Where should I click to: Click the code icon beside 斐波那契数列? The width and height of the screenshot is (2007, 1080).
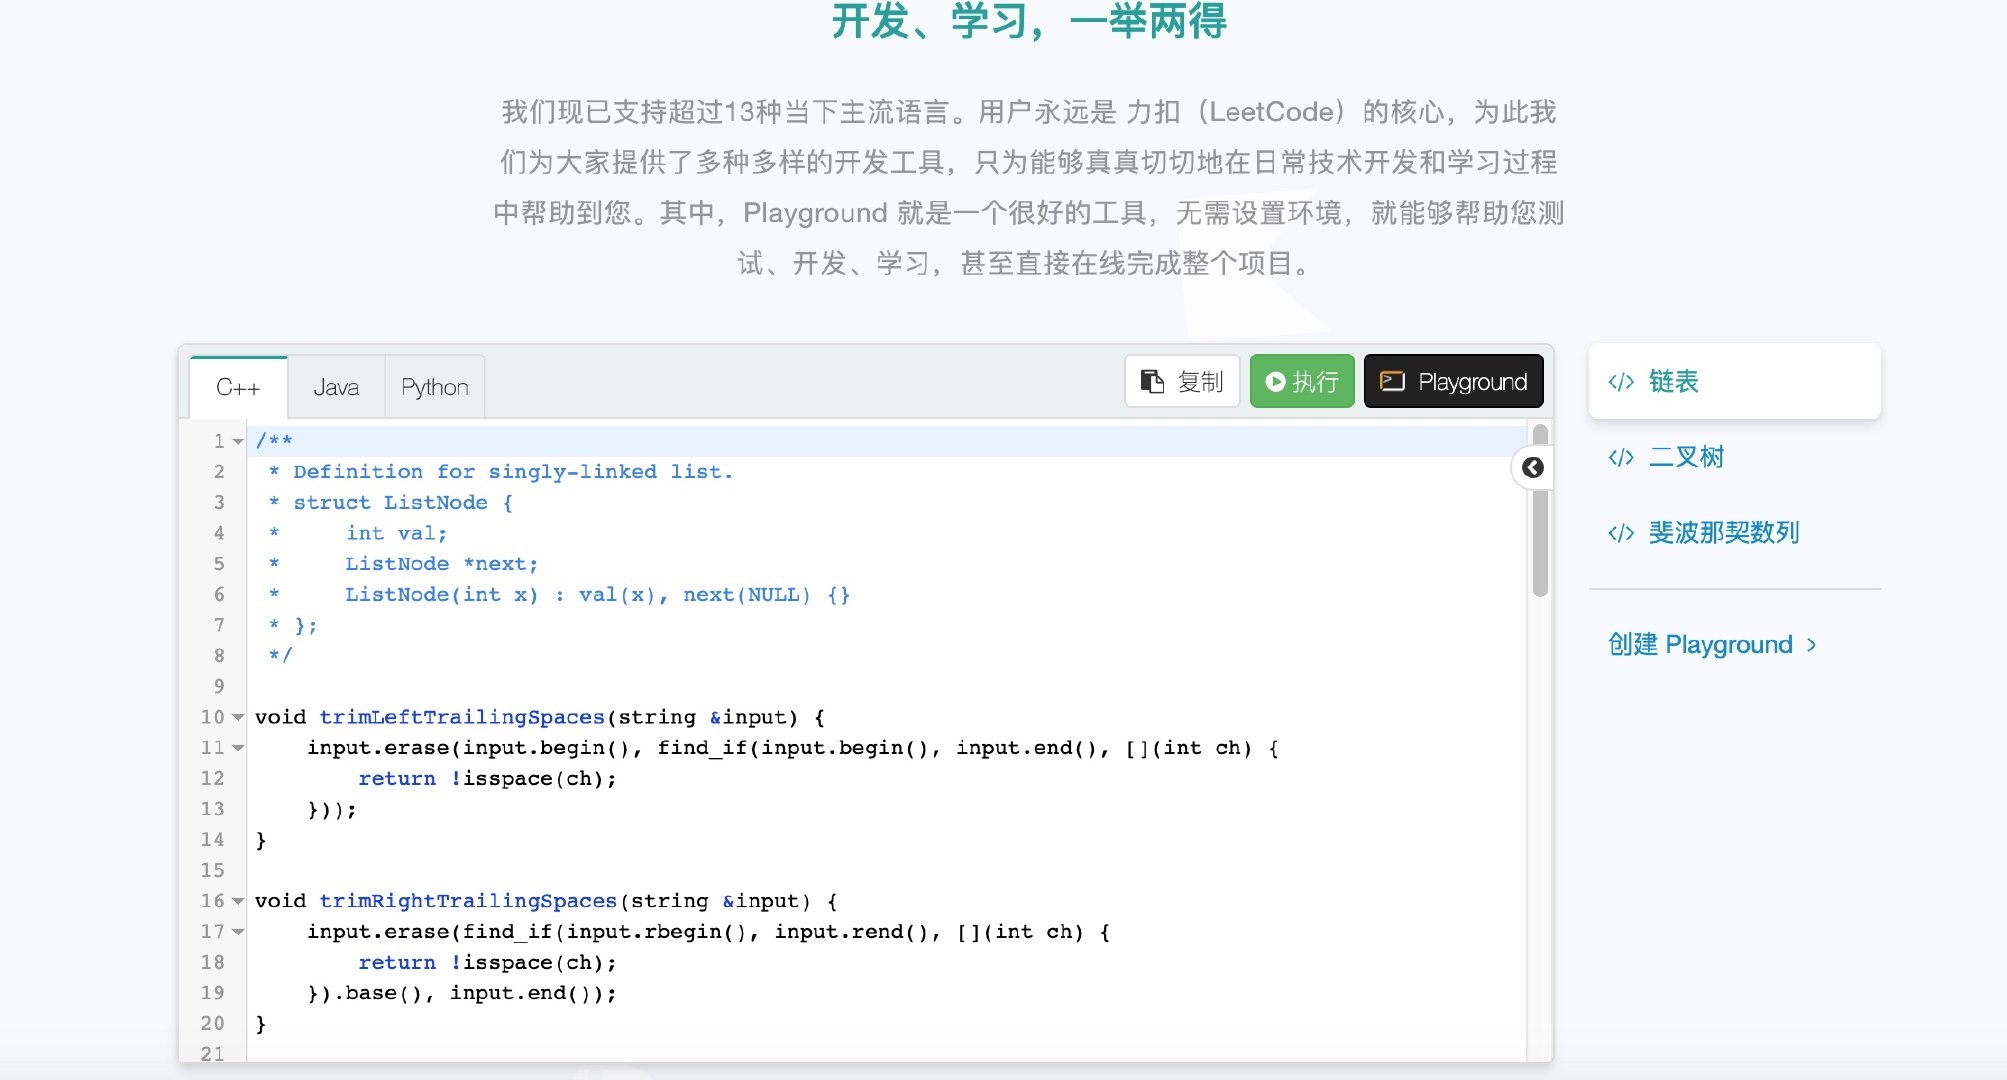1620,533
